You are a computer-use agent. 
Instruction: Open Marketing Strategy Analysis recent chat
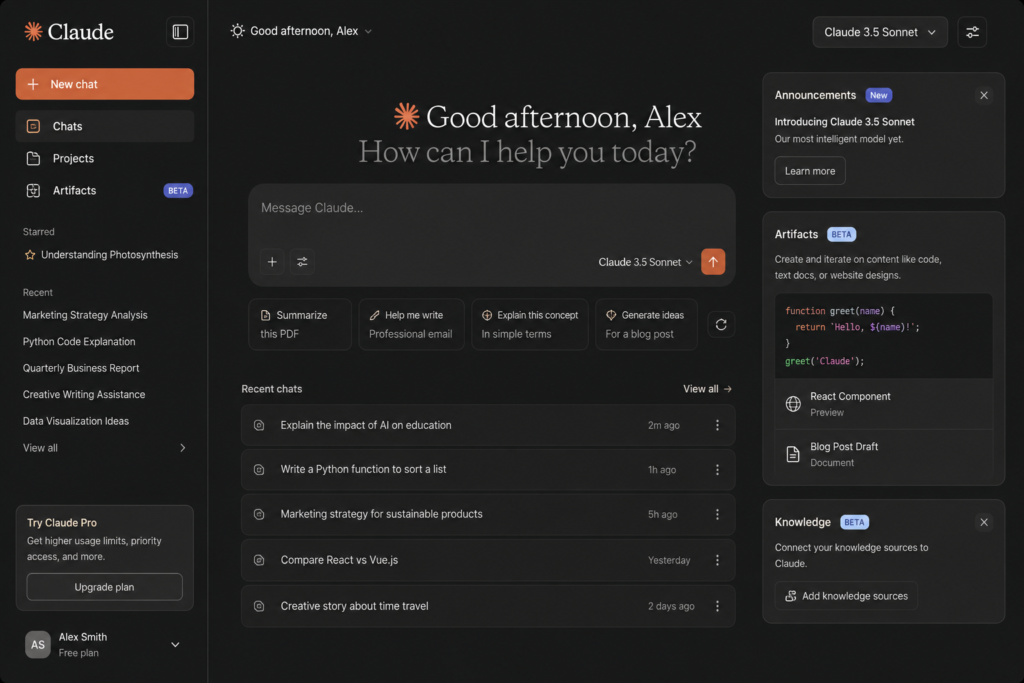[x=85, y=315]
